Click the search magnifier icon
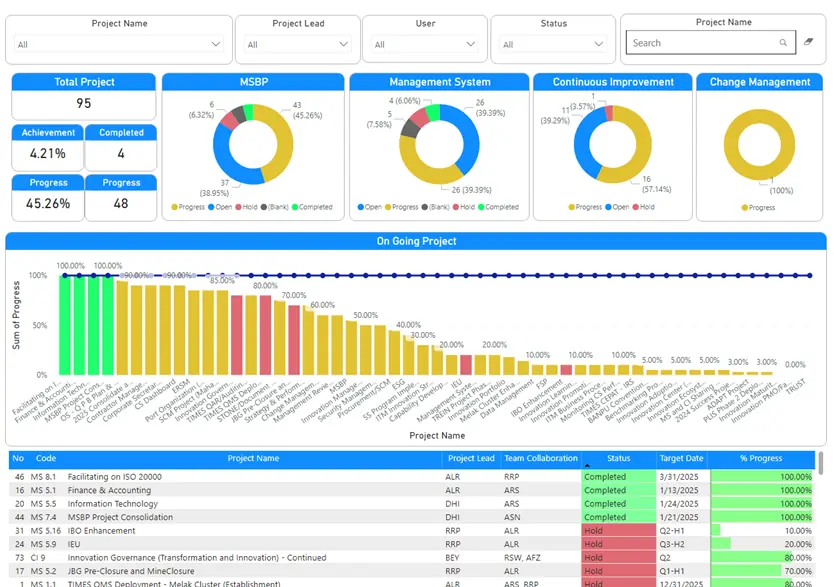The image size is (834, 587). [x=783, y=43]
